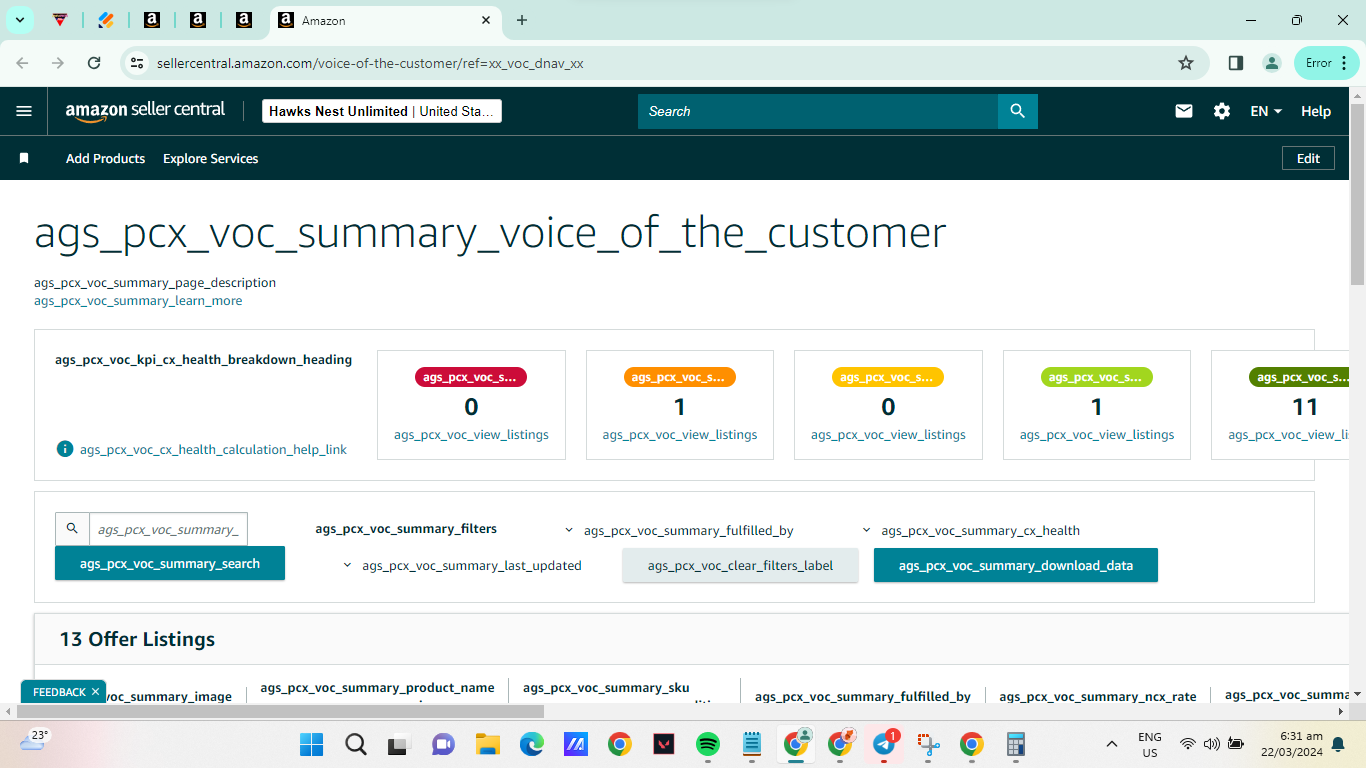Reload the Seller Central page
Viewport: 1366px width, 768px height.
pyautogui.click(x=94, y=63)
